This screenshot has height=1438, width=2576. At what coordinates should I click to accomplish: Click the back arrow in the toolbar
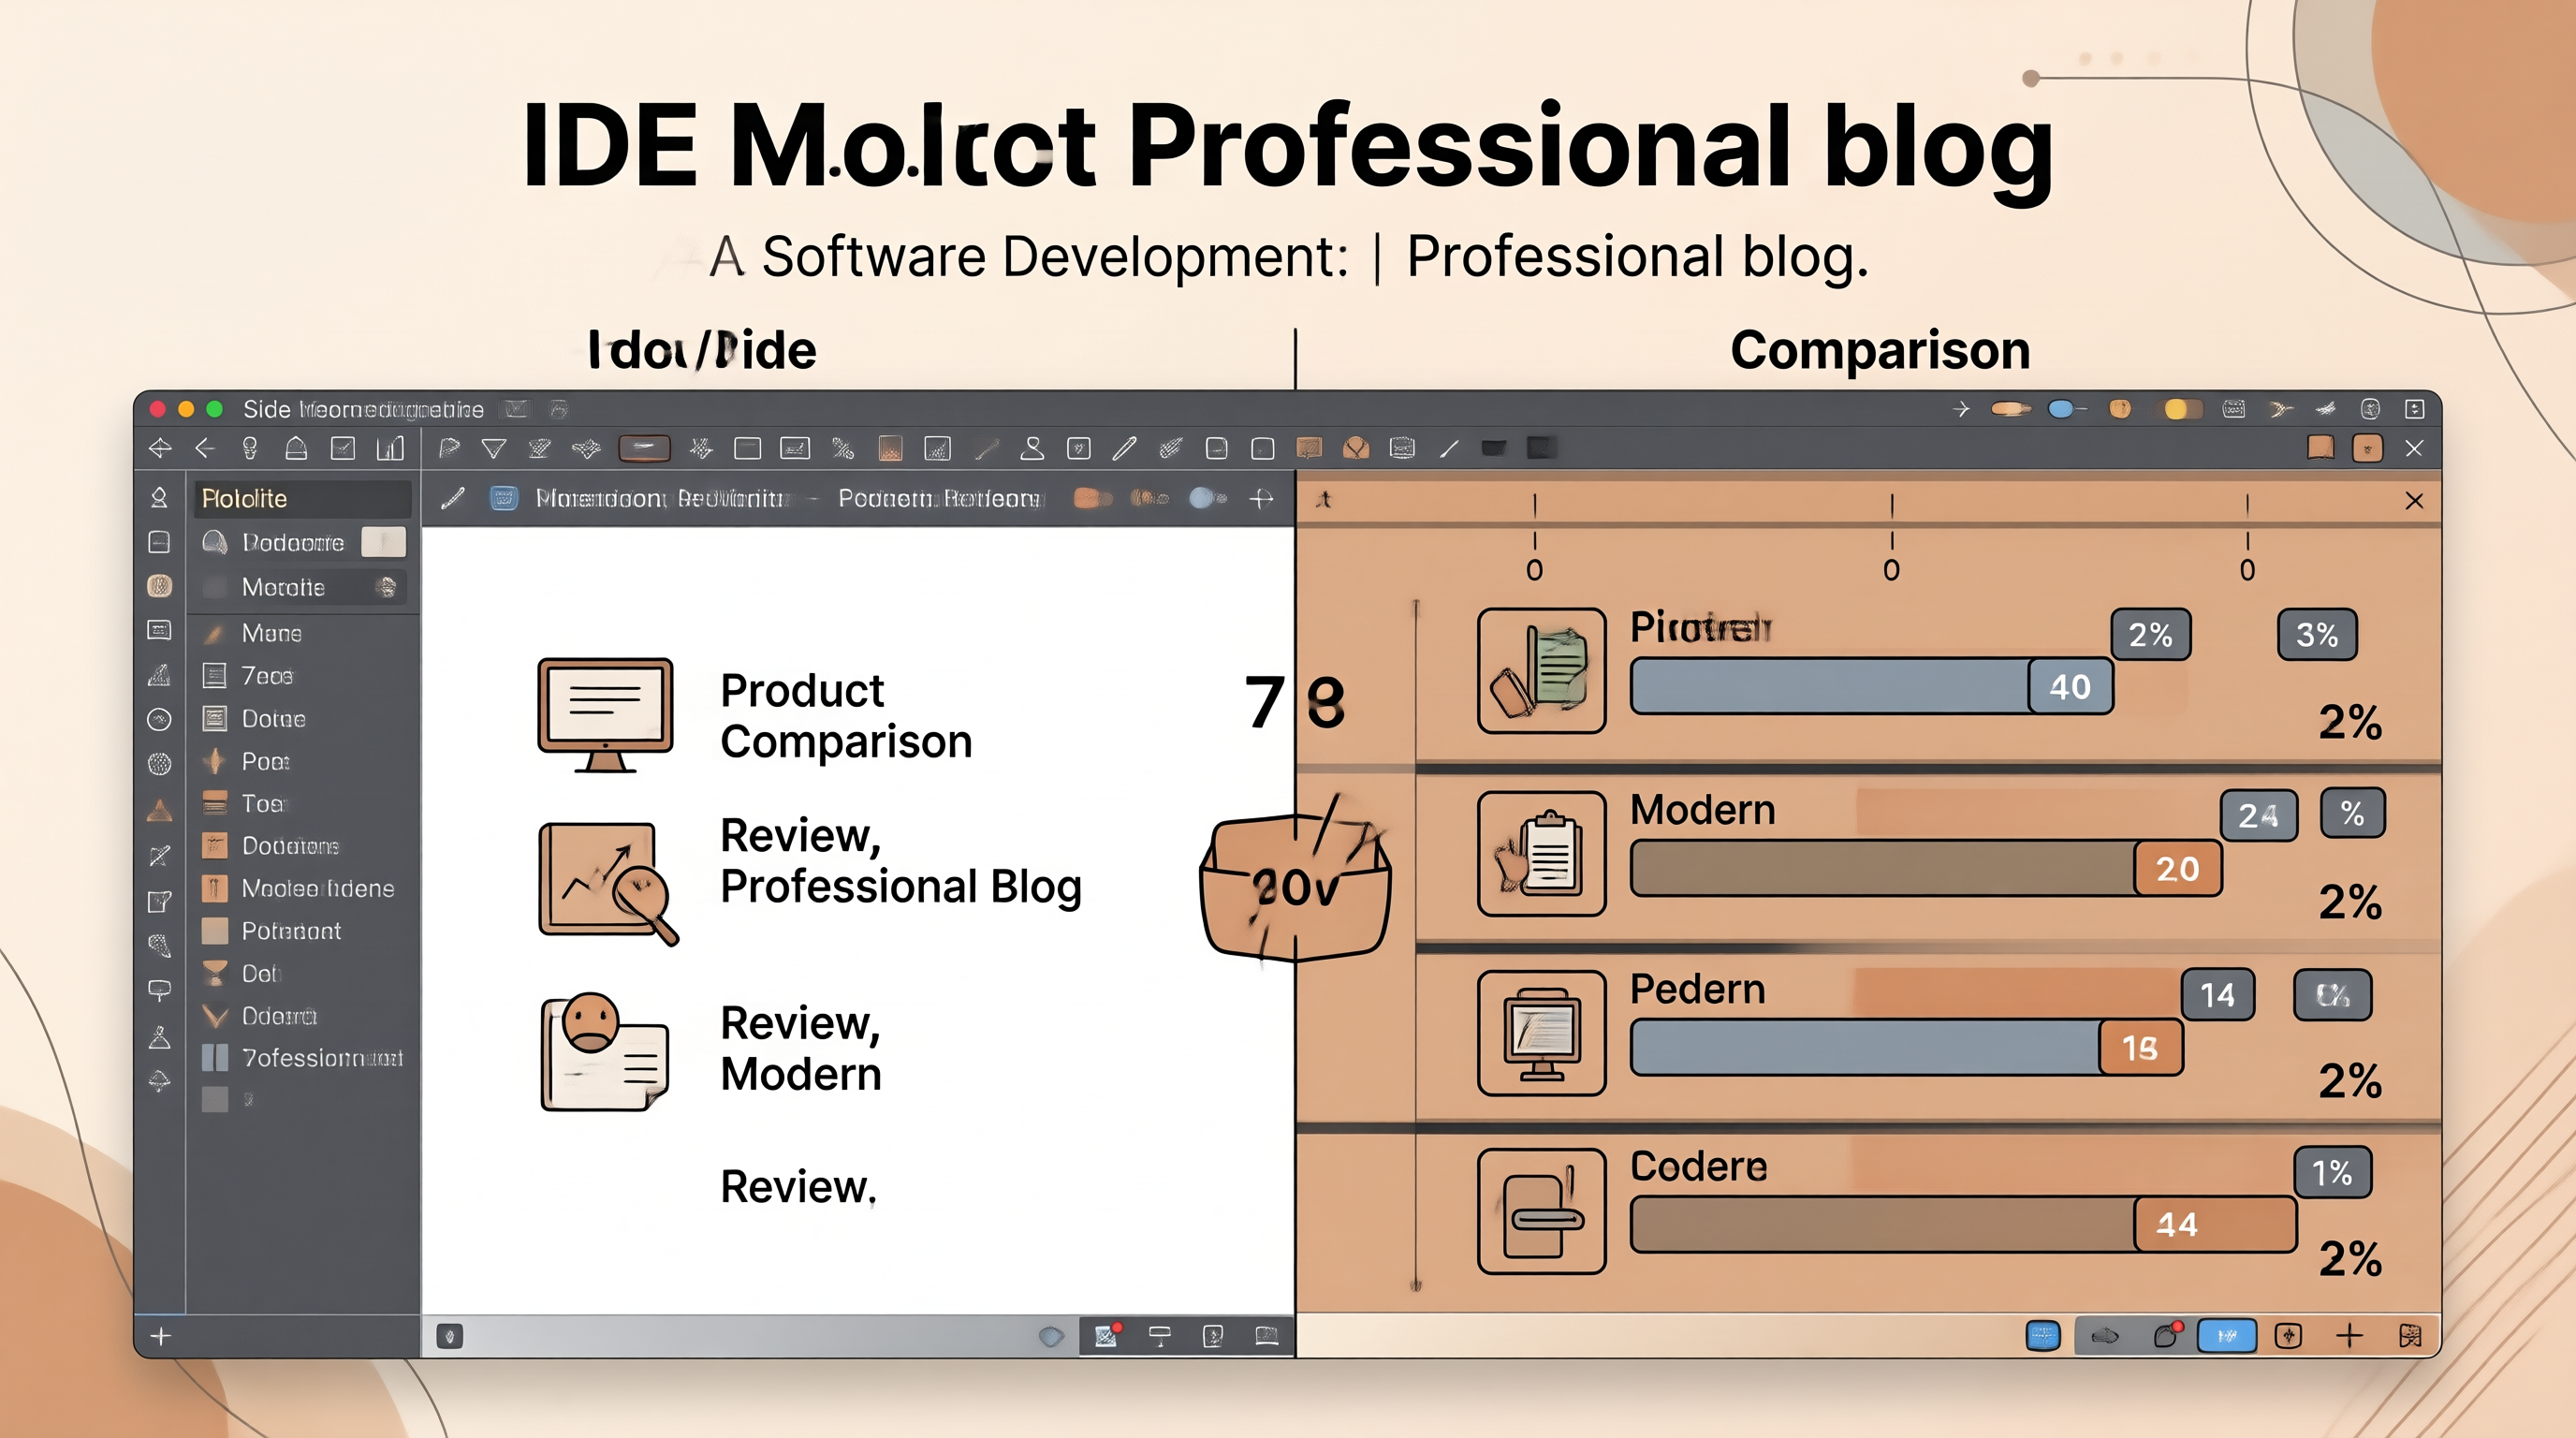[x=205, y=448]
